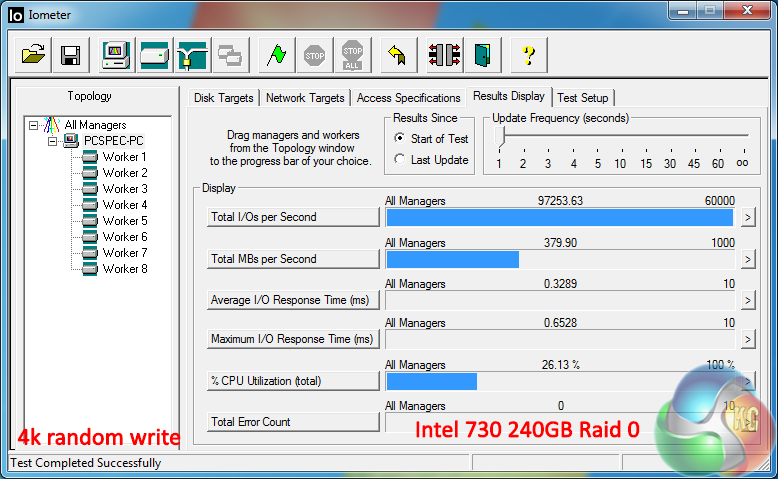Select Worker 3 in topology tree
The image size is (778, 479).
pyautogui.click(x=125, y=189)
